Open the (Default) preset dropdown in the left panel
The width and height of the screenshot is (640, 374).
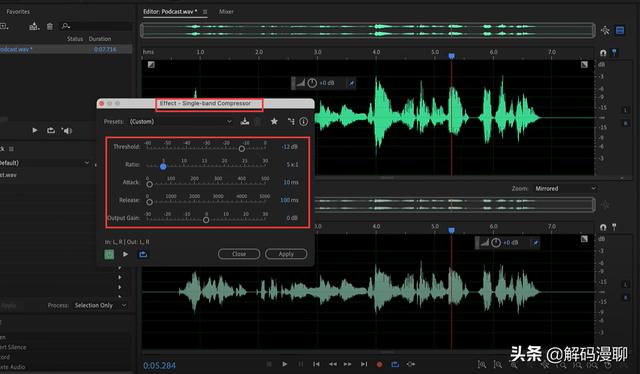(x=45, y=163)
